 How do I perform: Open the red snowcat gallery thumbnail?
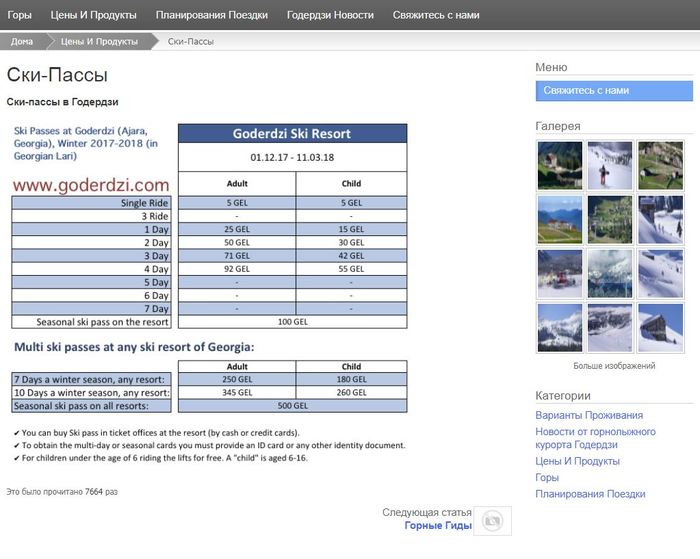point(559,273)
